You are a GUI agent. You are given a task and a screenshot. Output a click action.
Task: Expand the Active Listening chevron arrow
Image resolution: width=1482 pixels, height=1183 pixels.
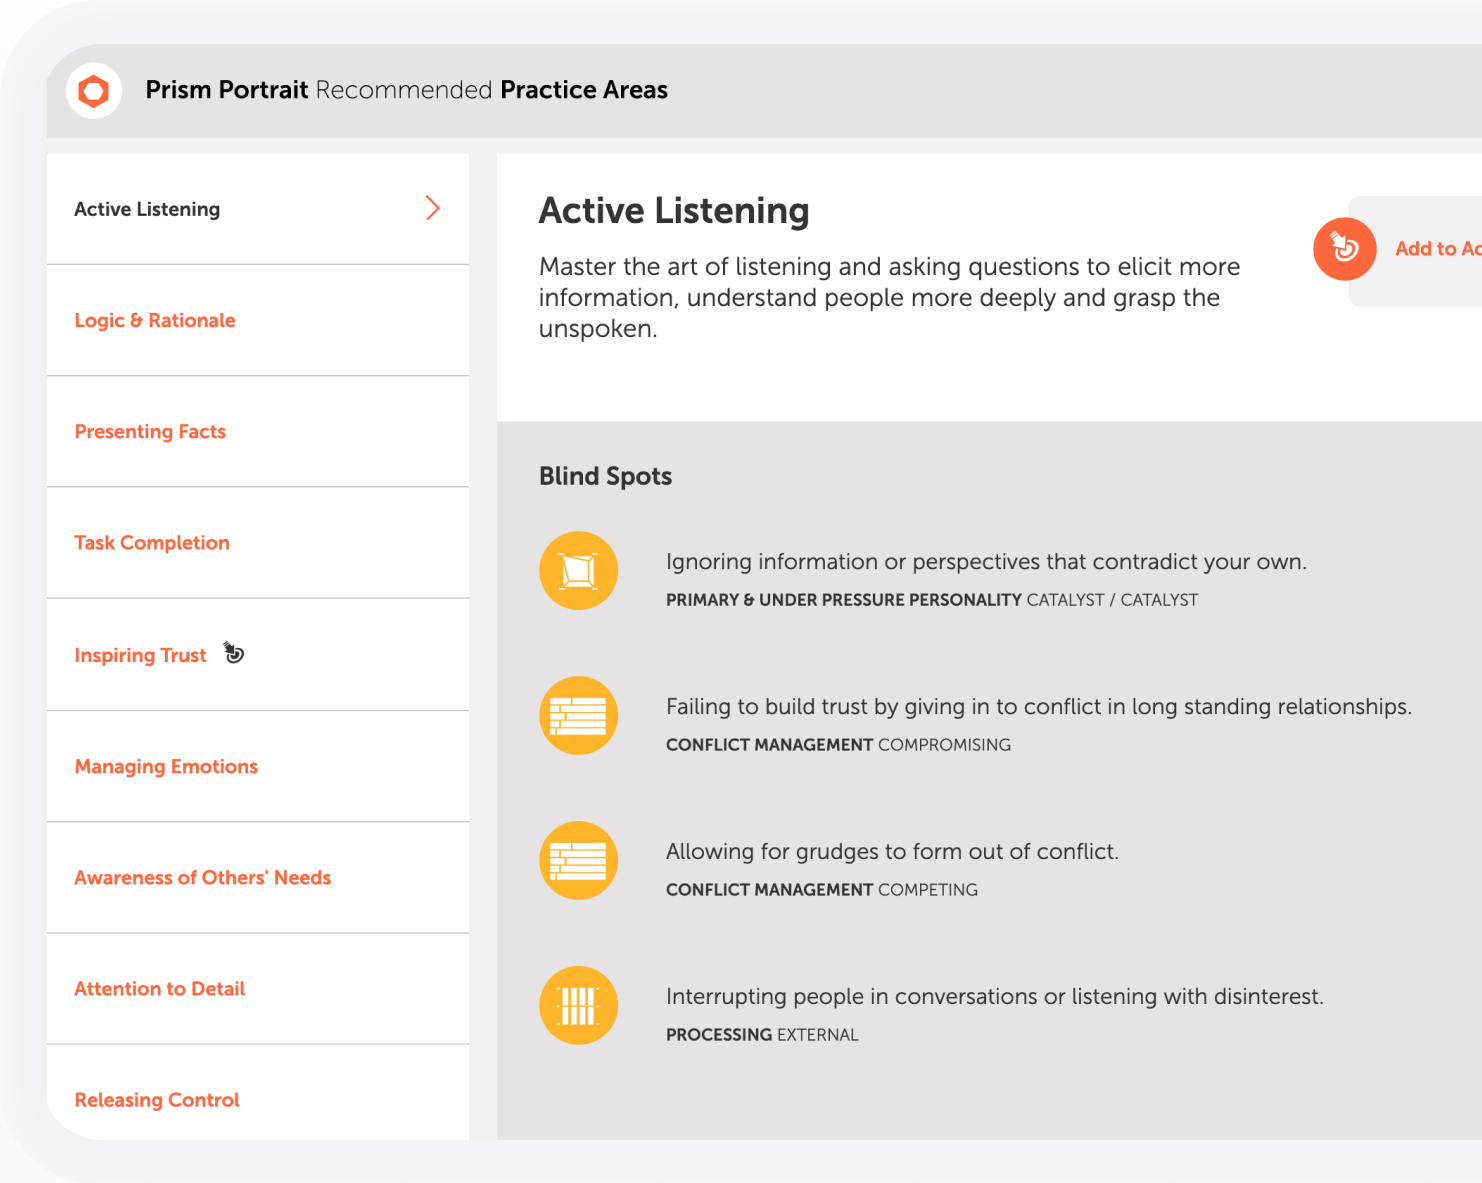432,208
